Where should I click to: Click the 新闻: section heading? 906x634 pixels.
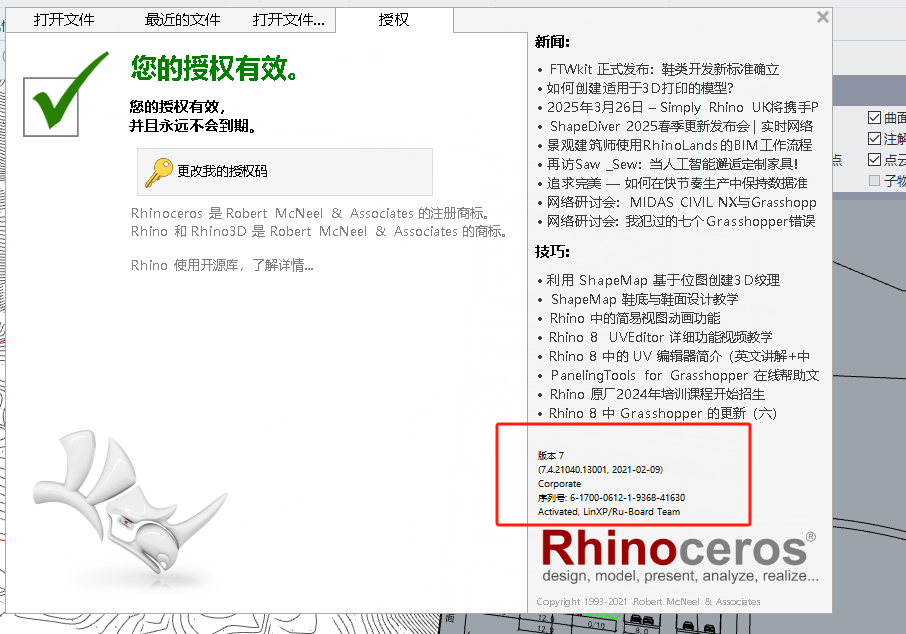pyautogui.click(x=552, y=42)
